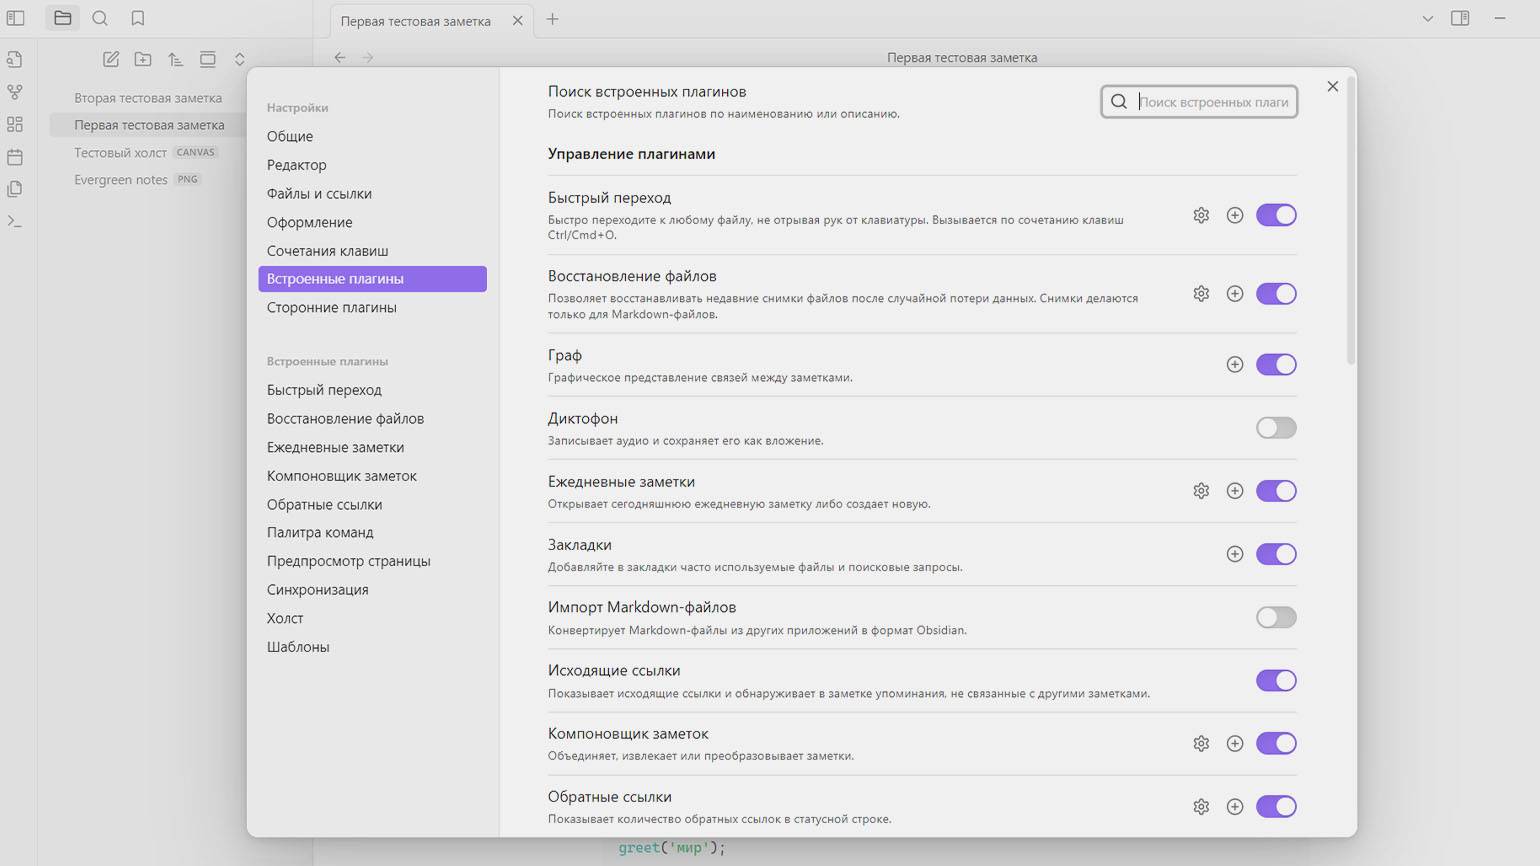The image size is (1540, 866).
Task: Open the search magnifier in sidebar header
Action: point(100,18)
